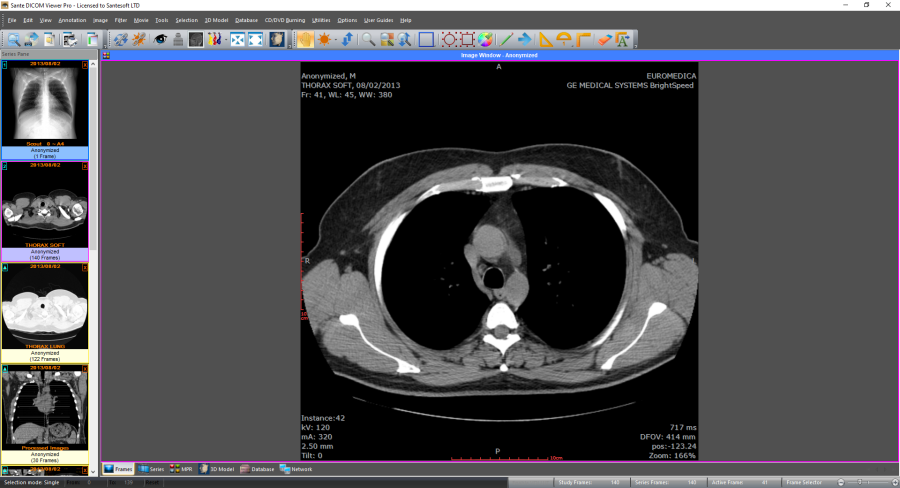Click the eraser annotation tool
Viewport: 900px width, 488px height.
tap(605, 39)
